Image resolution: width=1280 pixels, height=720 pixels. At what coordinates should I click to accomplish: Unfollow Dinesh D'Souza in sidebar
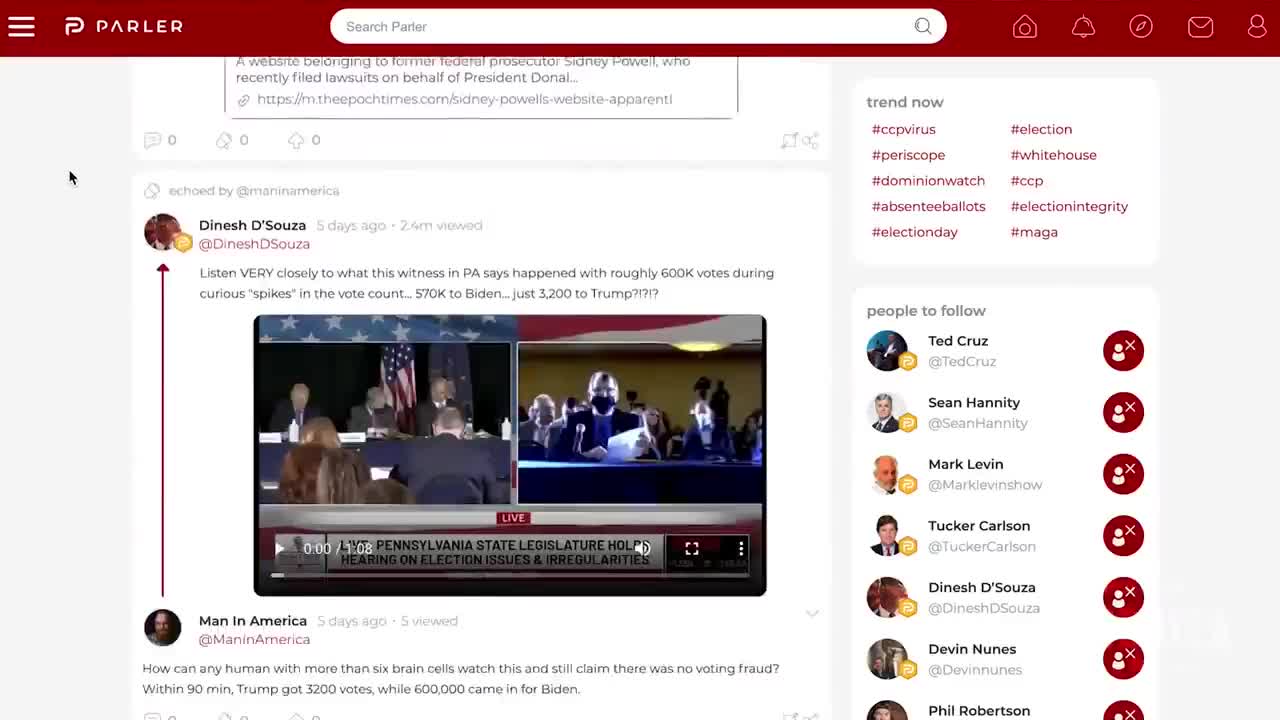[x=1123, y=597]
